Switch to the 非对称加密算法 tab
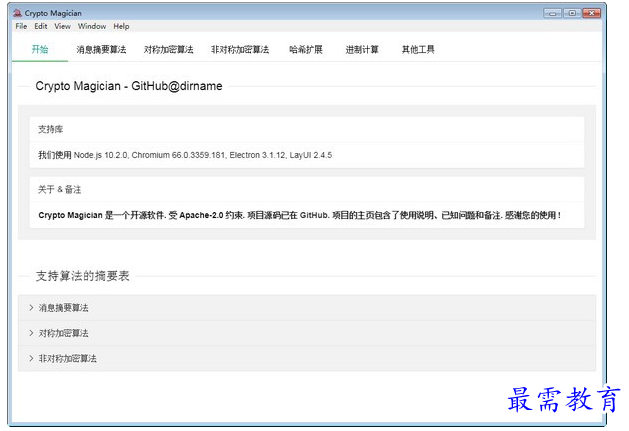 pos(240,49)
